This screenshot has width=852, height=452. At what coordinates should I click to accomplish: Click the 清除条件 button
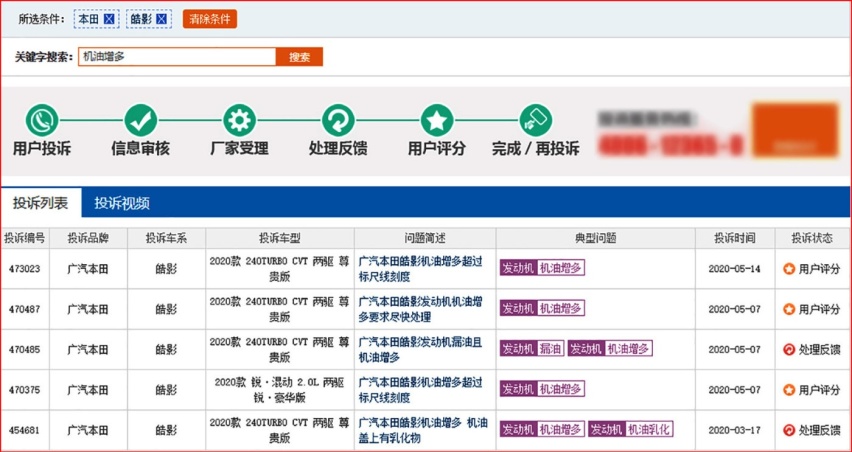click(x=210, y=19)
